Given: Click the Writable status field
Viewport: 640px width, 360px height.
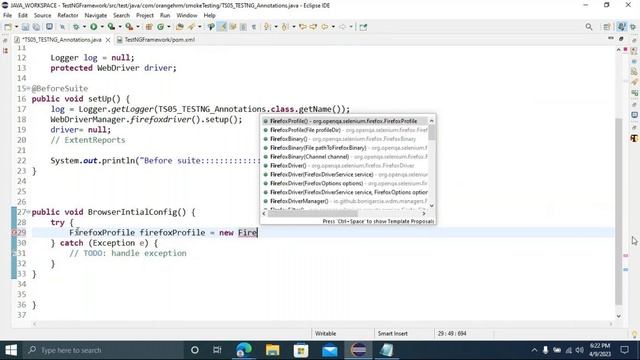Looking at the screenshot, I should (325, 333).
